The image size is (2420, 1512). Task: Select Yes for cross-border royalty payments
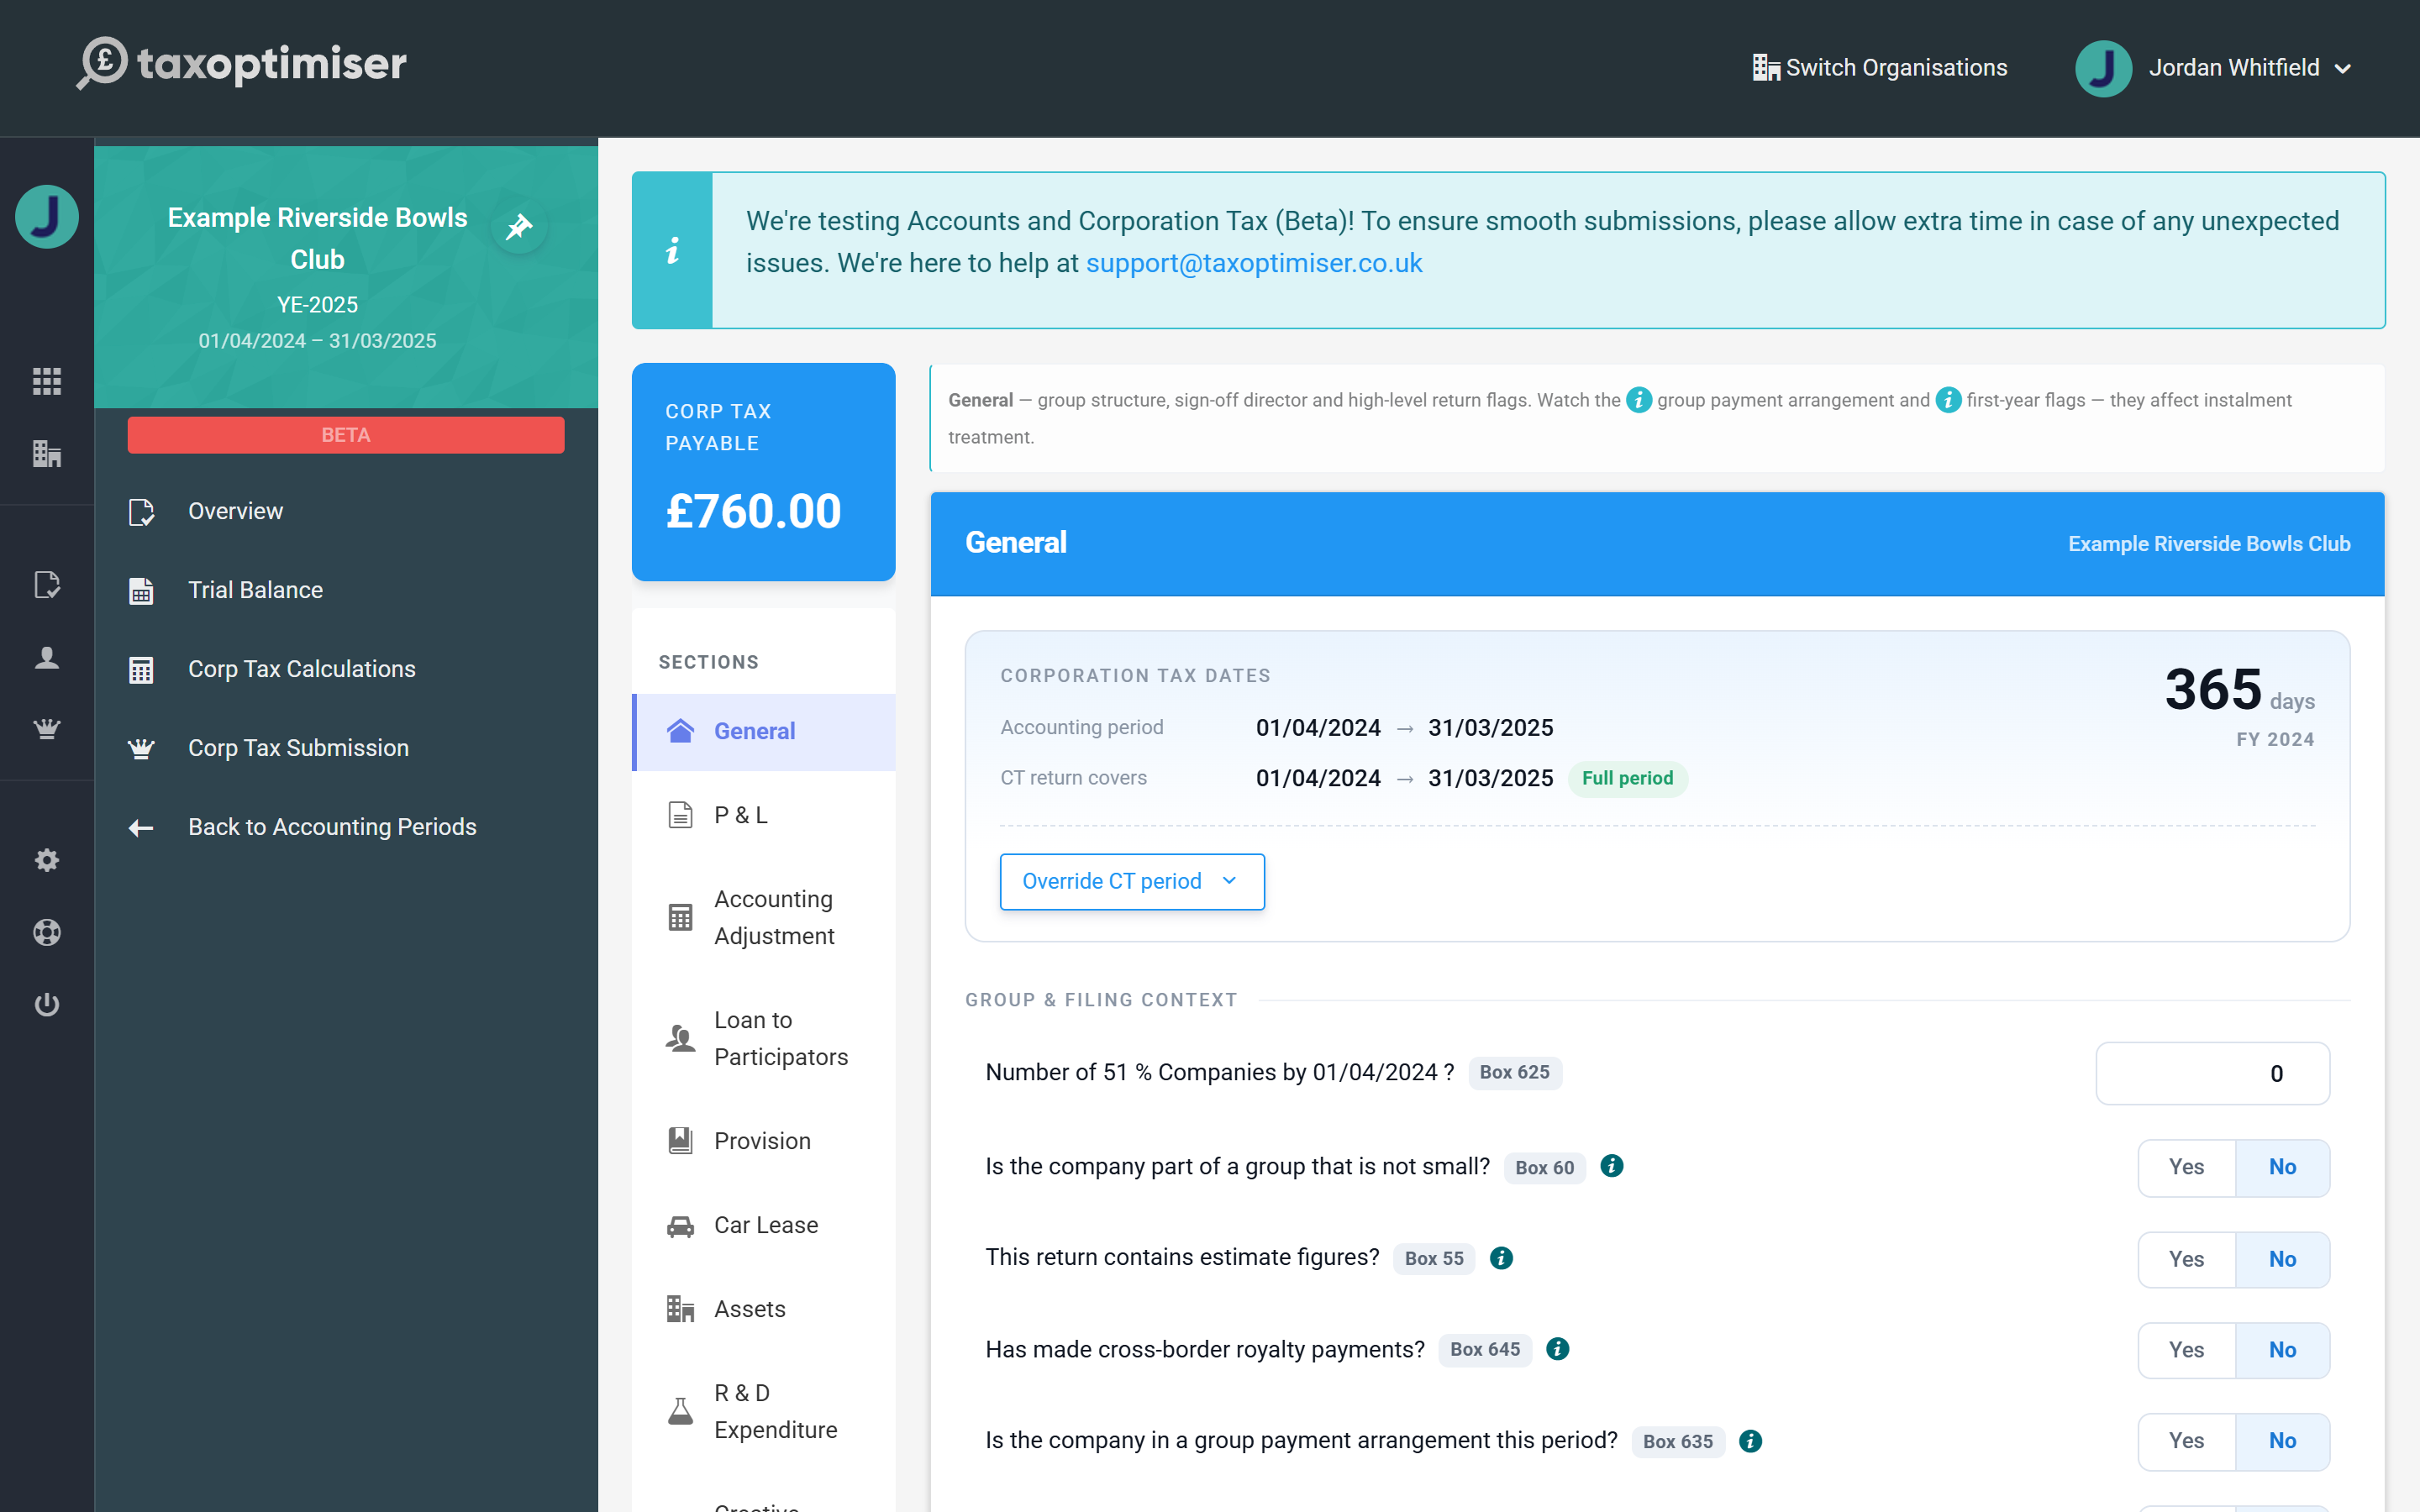[x=2186, y=1350]
